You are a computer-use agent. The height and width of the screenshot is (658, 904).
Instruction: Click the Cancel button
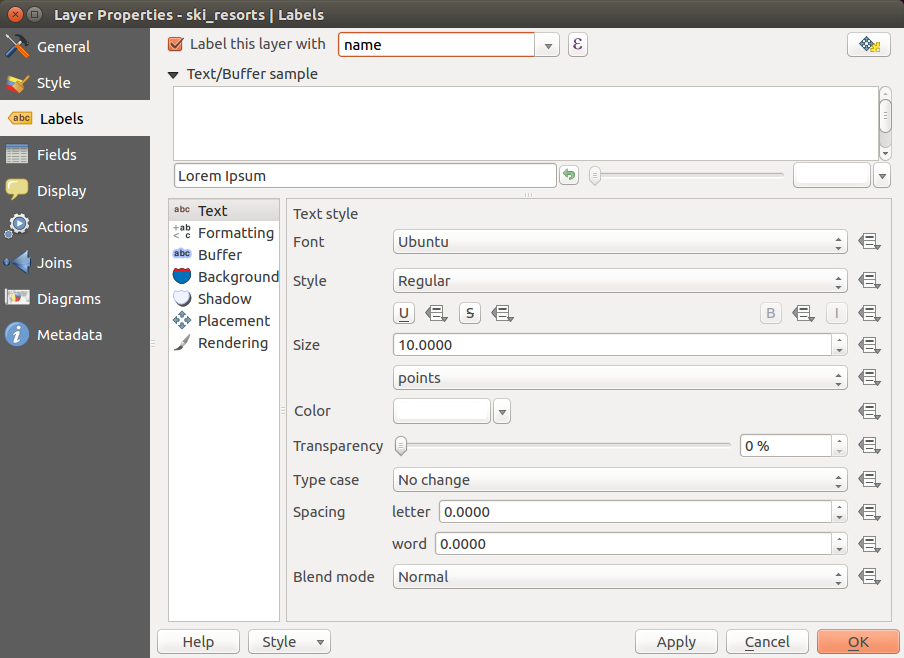pos(767,642)
